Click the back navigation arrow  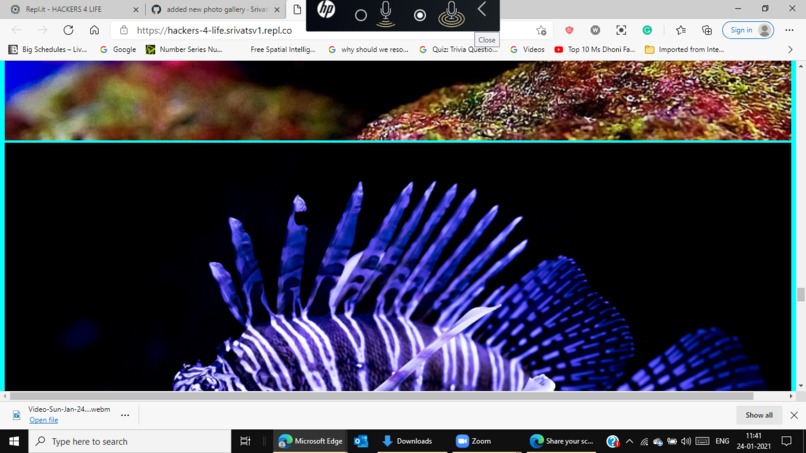16,30
